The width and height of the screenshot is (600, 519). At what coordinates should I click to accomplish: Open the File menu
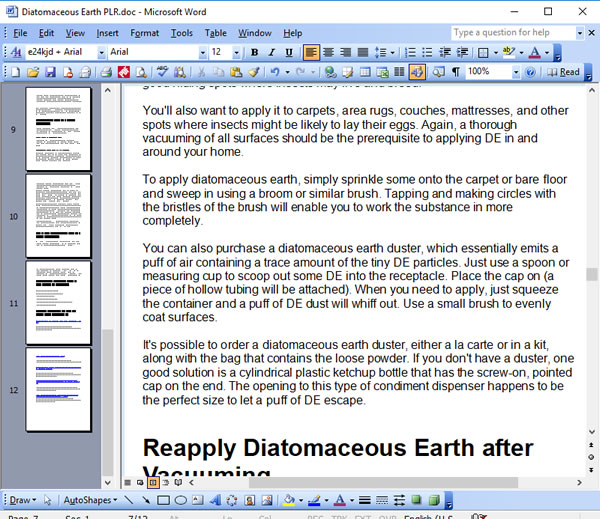(x=20, y=33)
